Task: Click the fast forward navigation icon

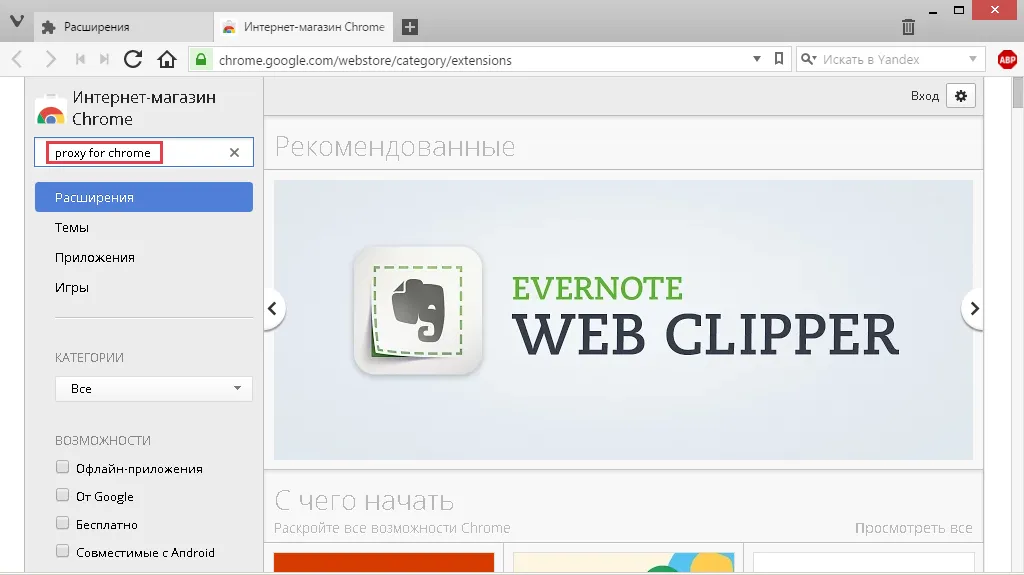Action: click(x=104, y=59)
